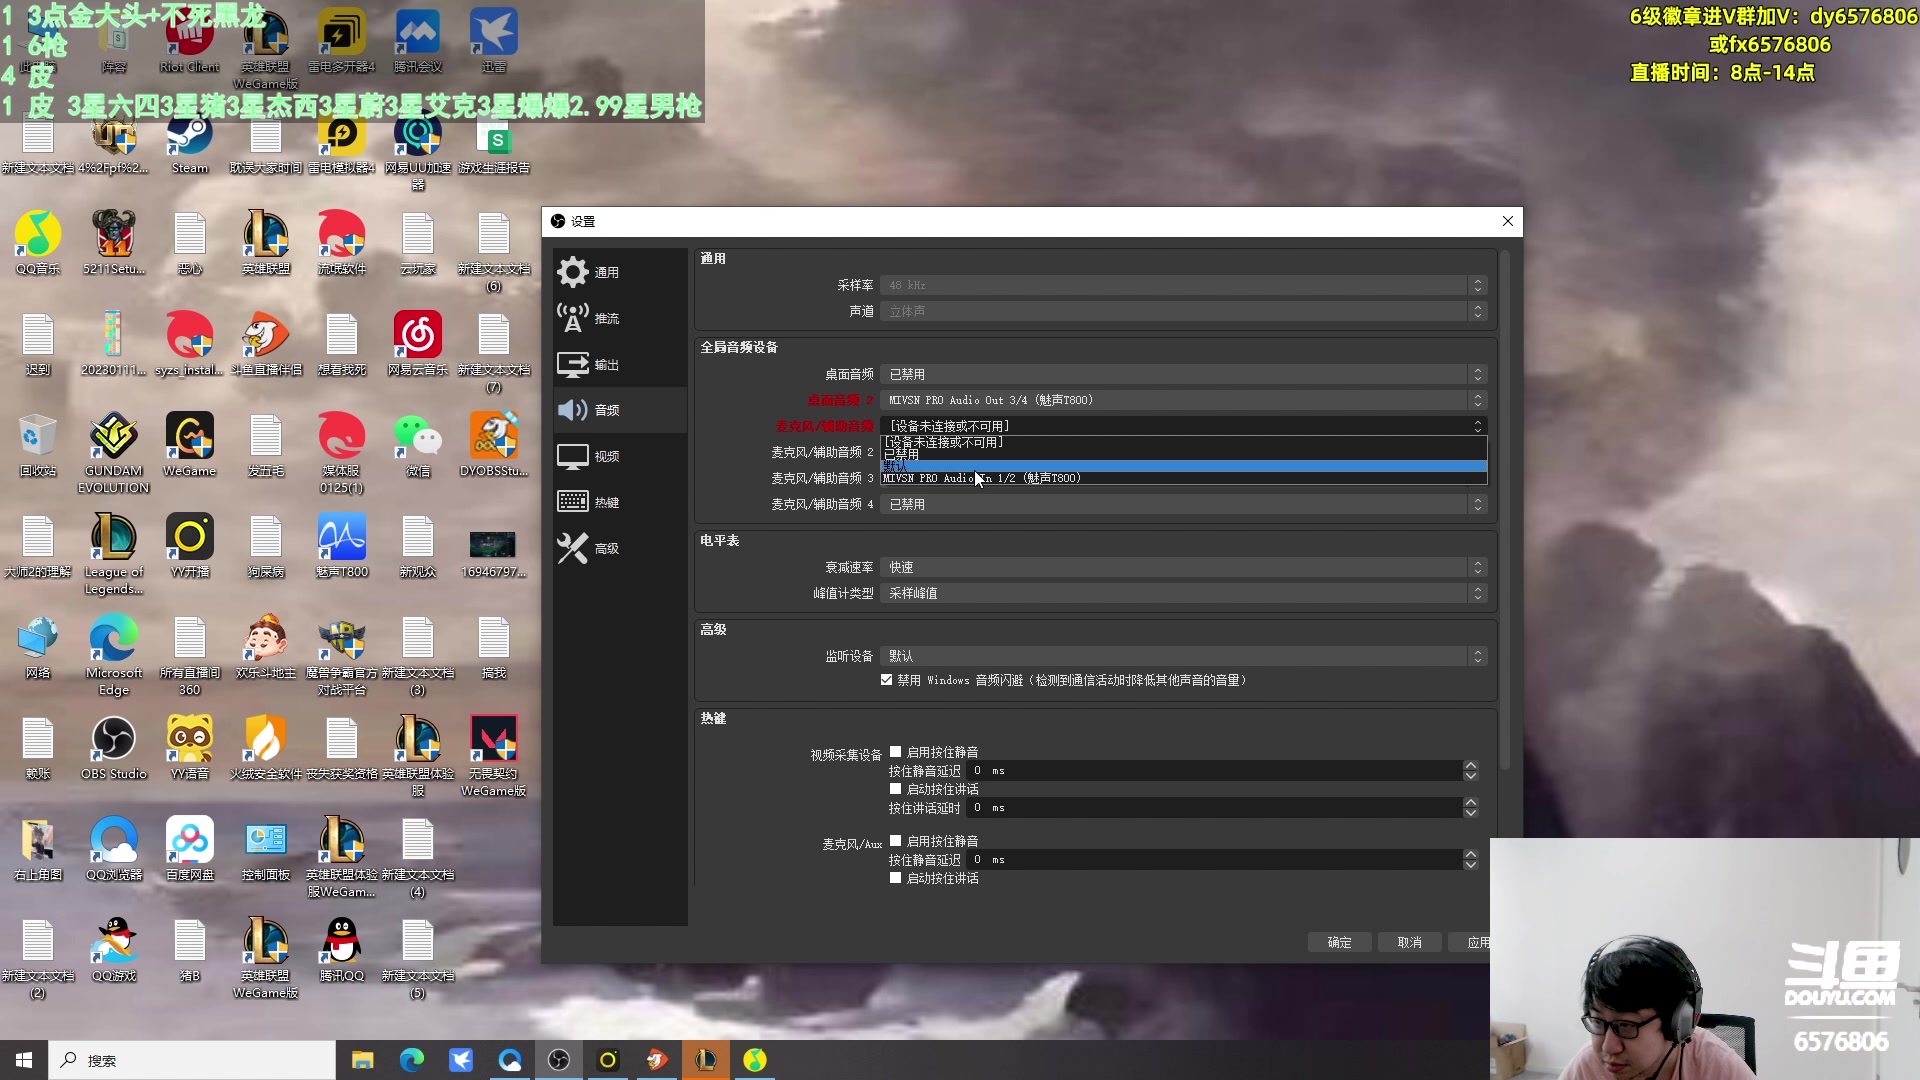Launch the QQ浏览器 desktop icon
1920x1080 pixels.
pyautogui.click(x=113, y=849)
